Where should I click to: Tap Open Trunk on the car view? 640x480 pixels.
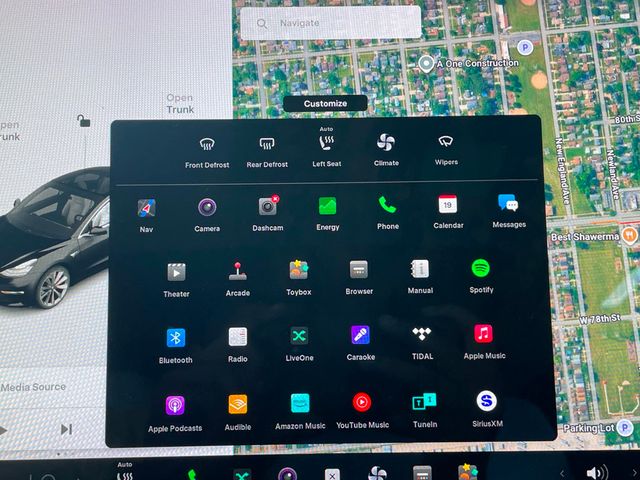tap(180, 104)
